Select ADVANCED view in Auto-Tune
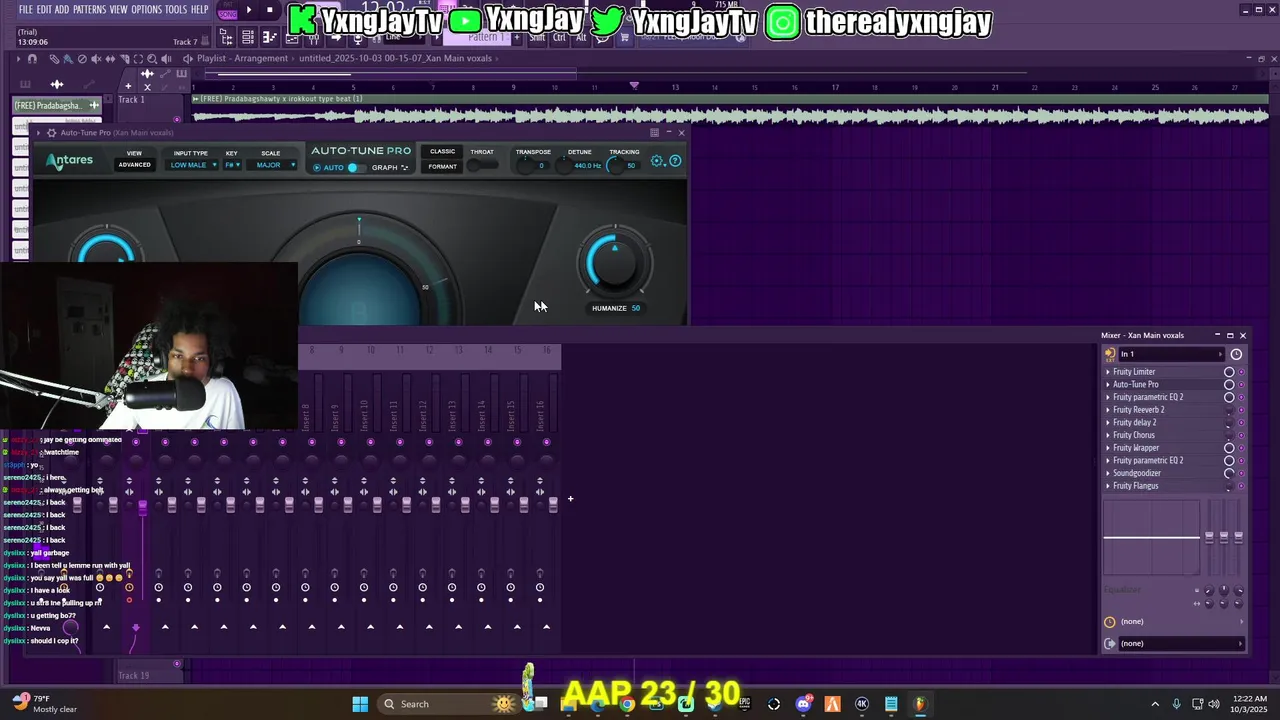 point(134,165)
